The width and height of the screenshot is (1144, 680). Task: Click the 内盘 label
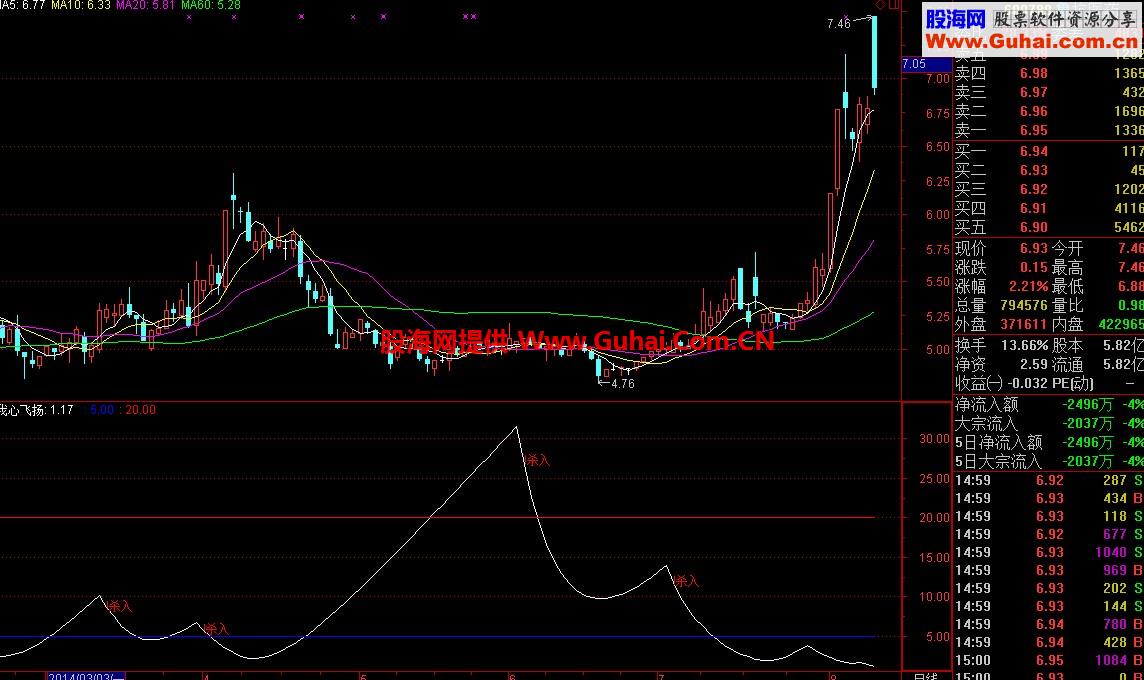tap(1067, 325)
